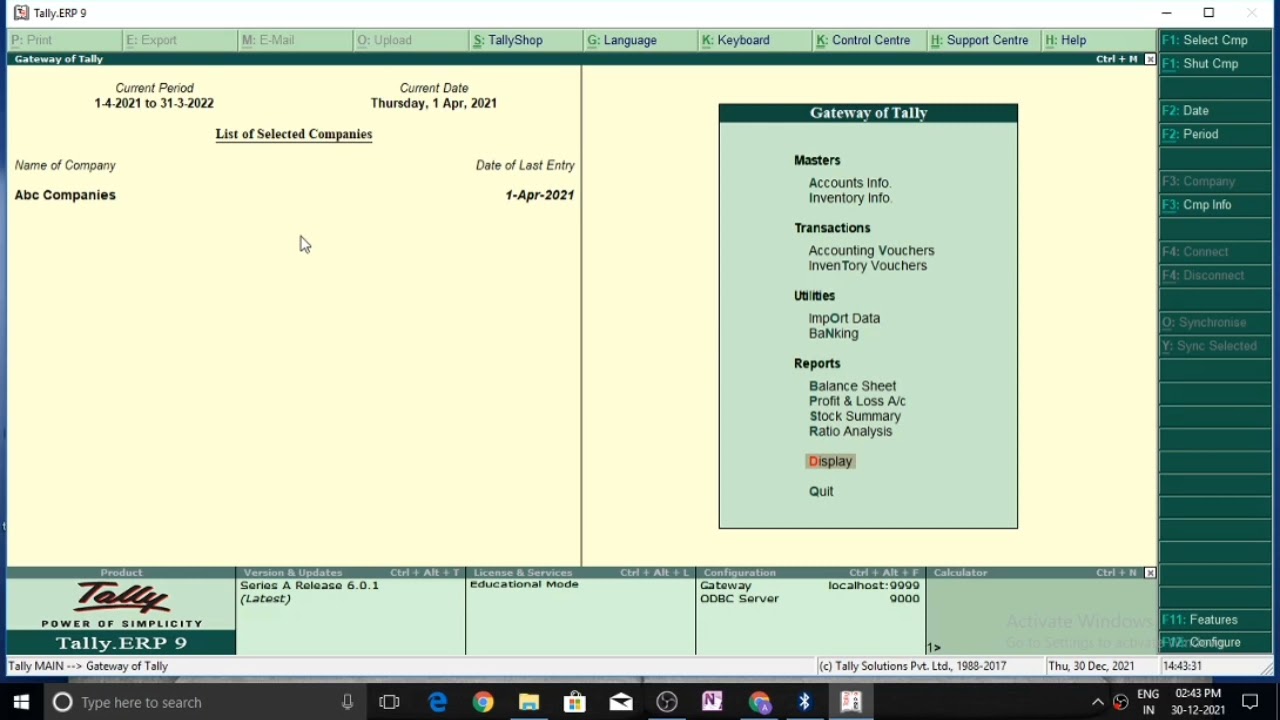
Task: Click F2: Period button
Action: [x=1215, y=134]
